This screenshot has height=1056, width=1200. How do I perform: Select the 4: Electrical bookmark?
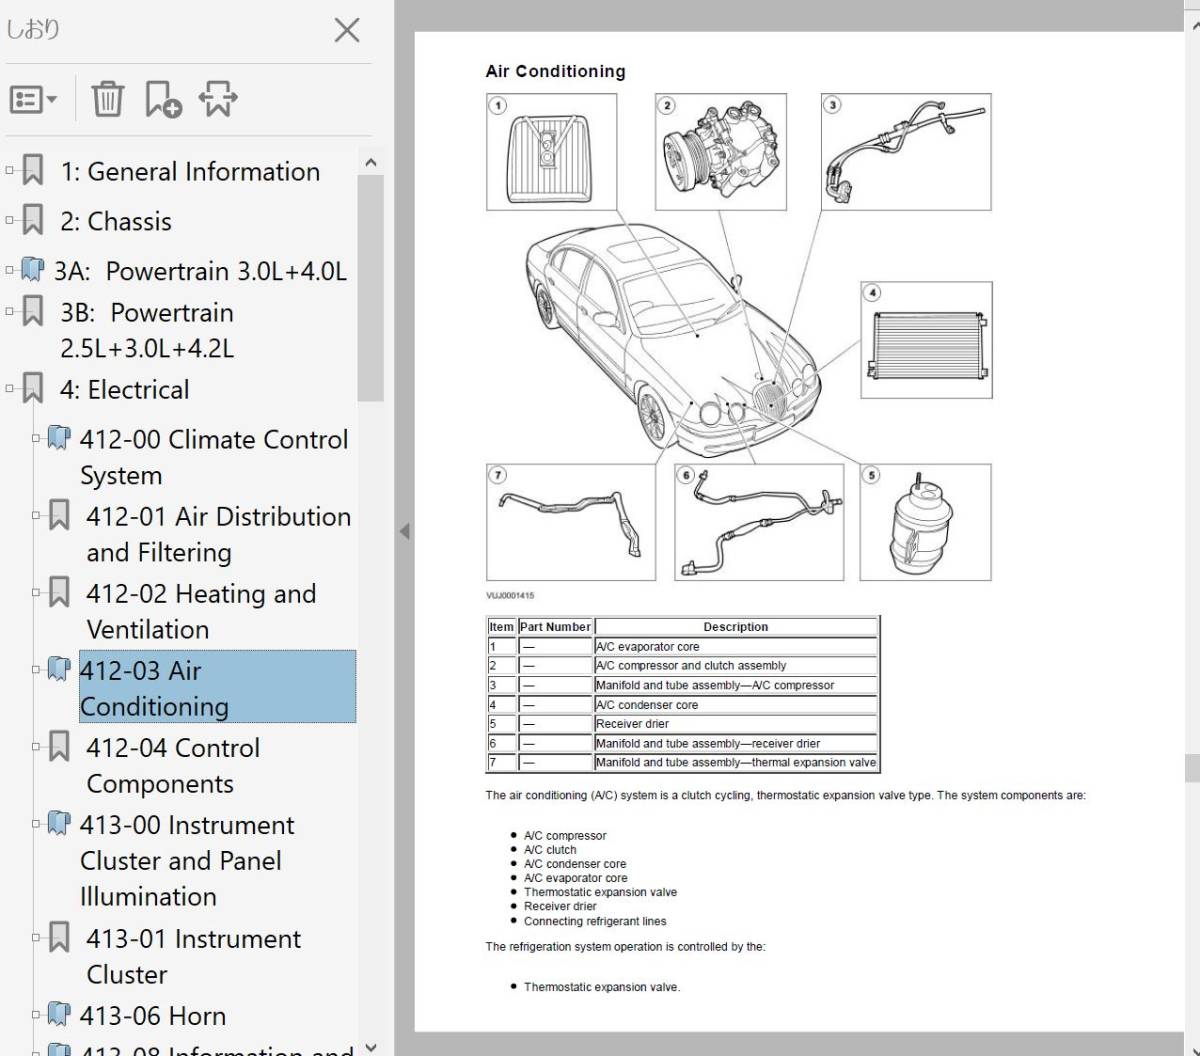click(124, 390)
